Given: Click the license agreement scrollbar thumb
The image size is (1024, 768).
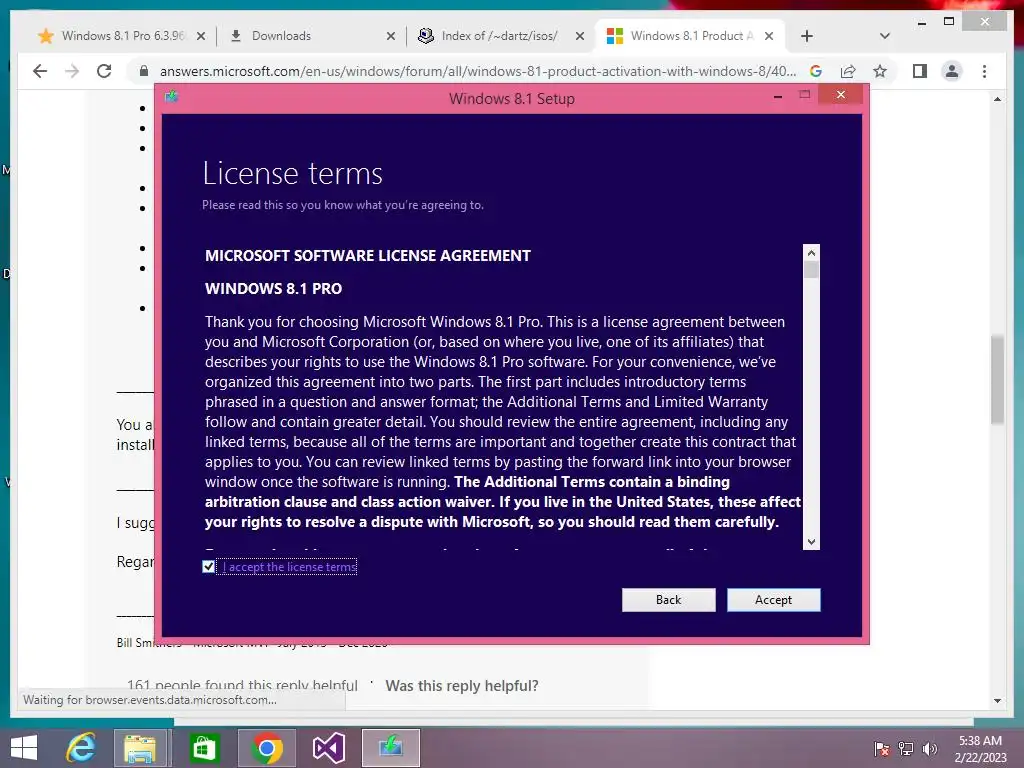Looking at the screenshot, I should (x=811, y=270).
